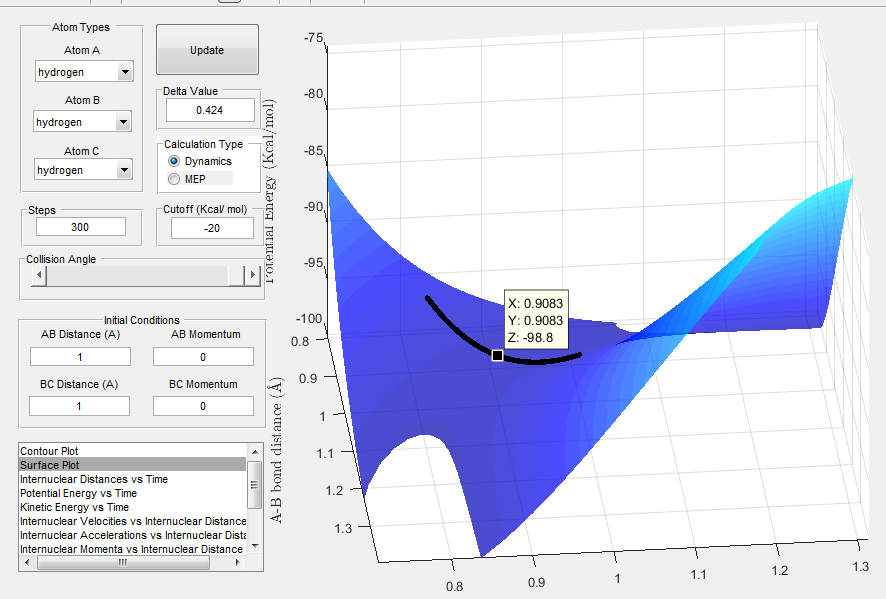Click the Delta Value field
This screenshot has width=886, height=599.
210,110
